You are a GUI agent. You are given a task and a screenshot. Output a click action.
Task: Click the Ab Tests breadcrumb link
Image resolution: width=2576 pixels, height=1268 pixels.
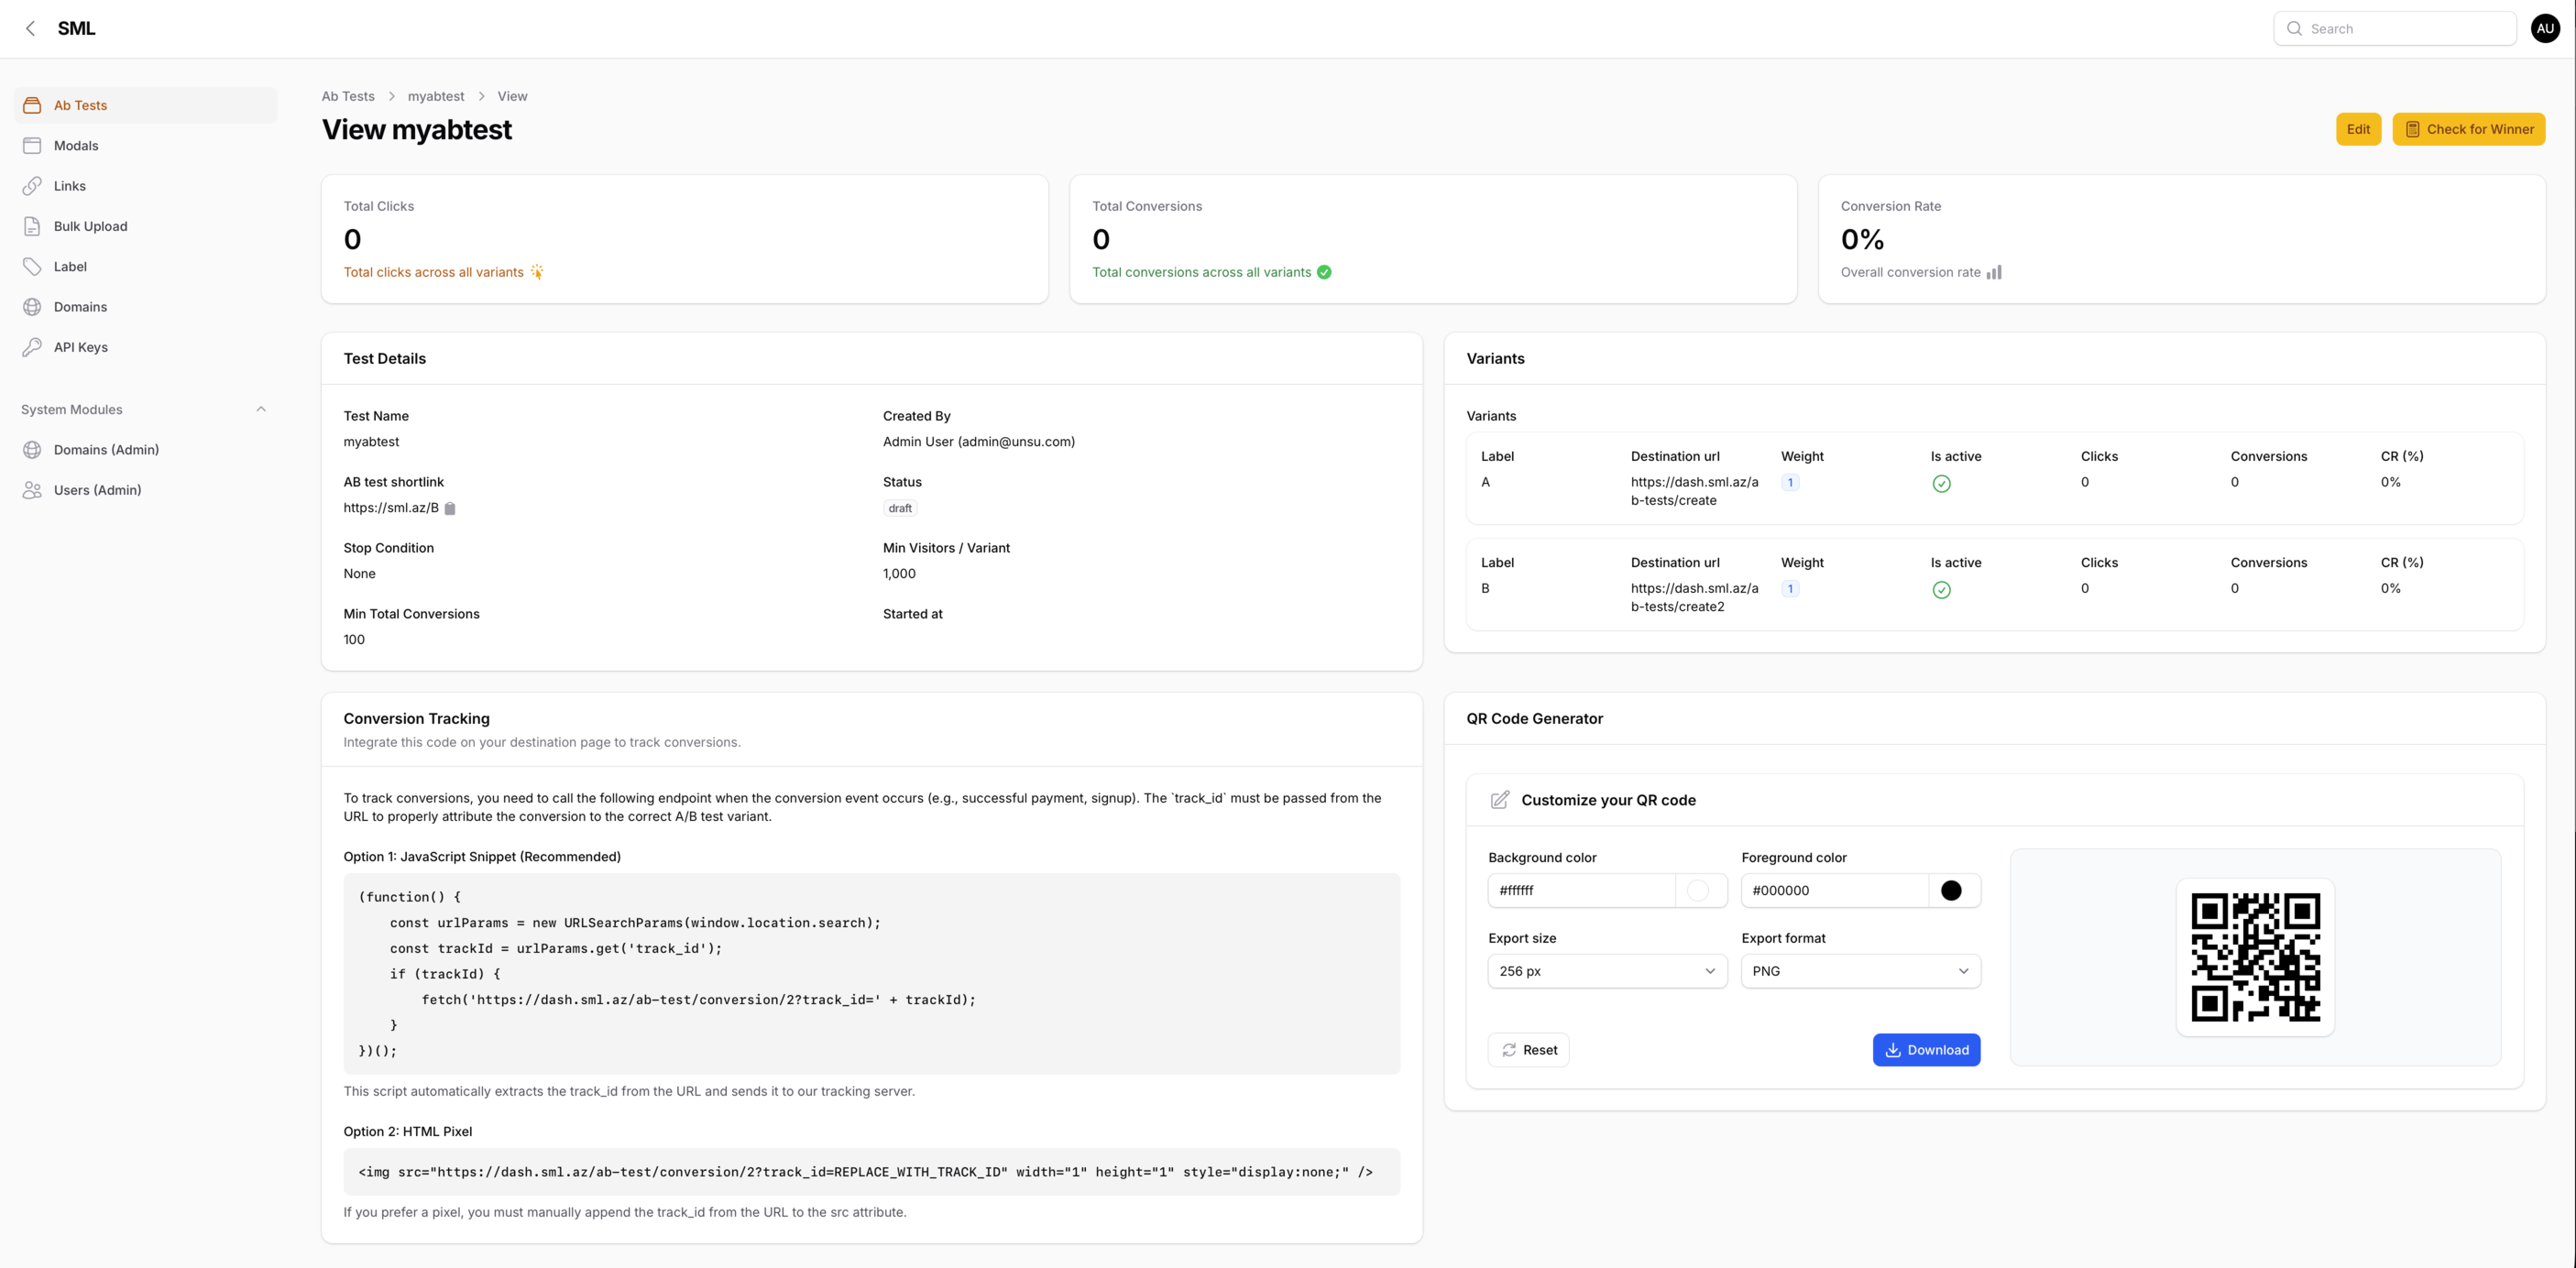[348, 96]
